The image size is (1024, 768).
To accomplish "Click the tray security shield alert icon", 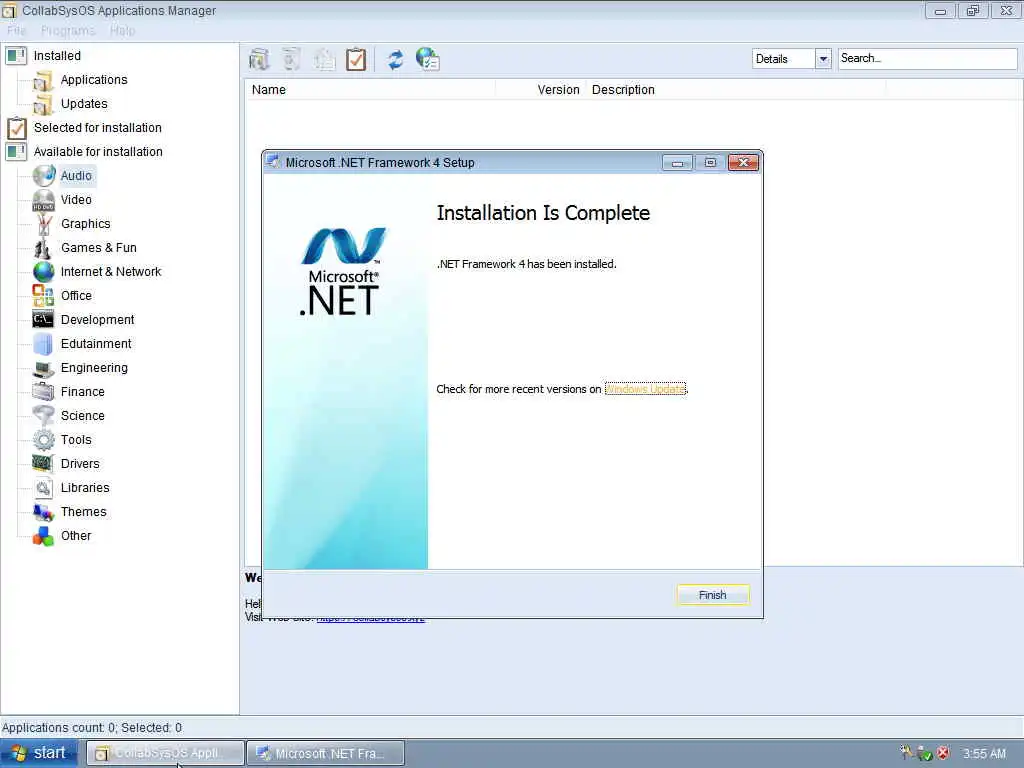I will coord(942,753).
